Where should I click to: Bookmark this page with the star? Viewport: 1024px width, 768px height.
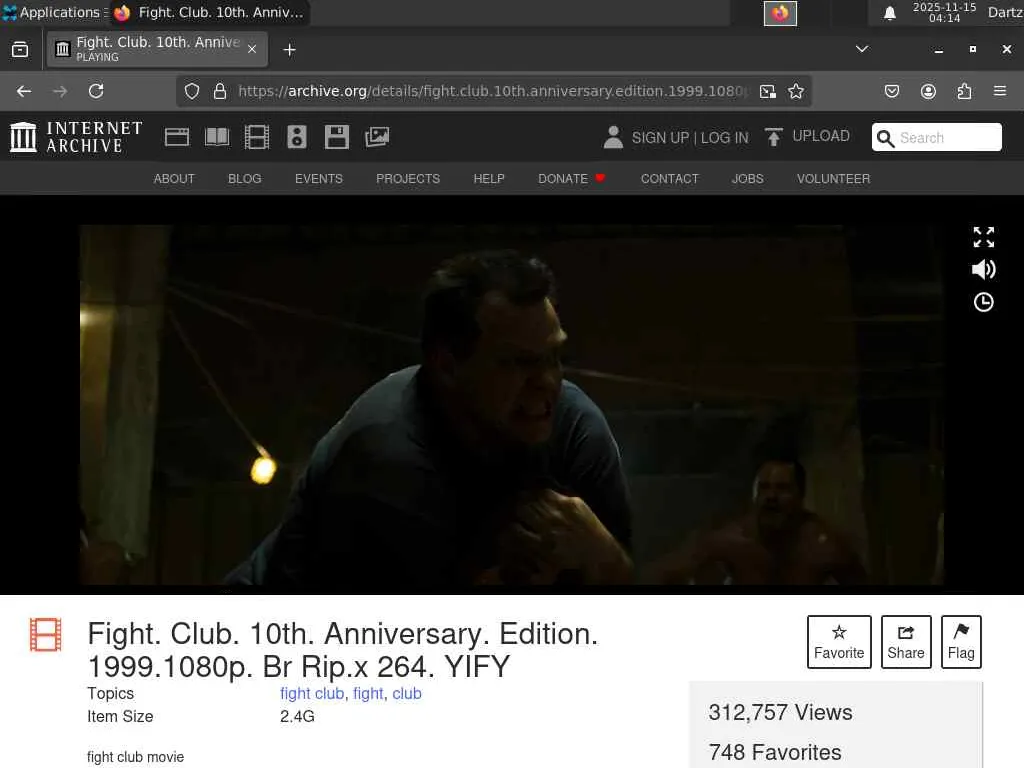point(795,91)
